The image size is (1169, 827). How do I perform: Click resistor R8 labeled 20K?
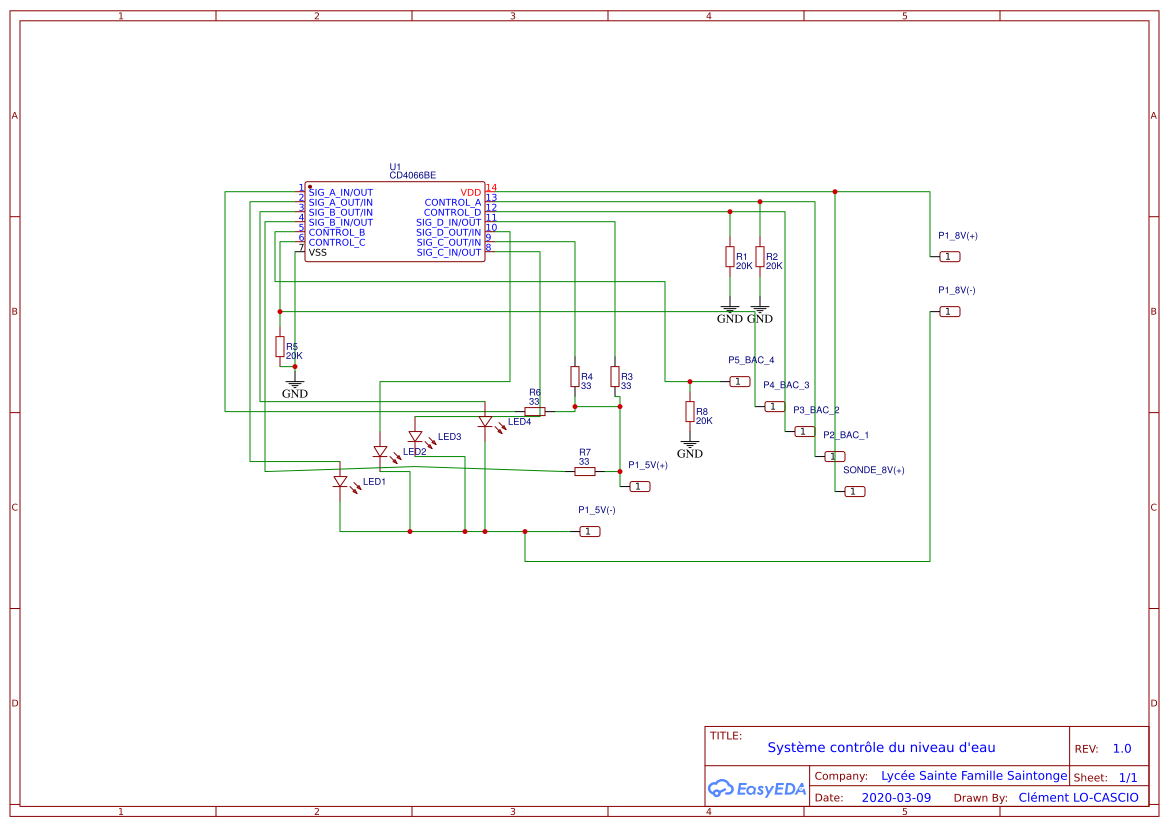690,412
